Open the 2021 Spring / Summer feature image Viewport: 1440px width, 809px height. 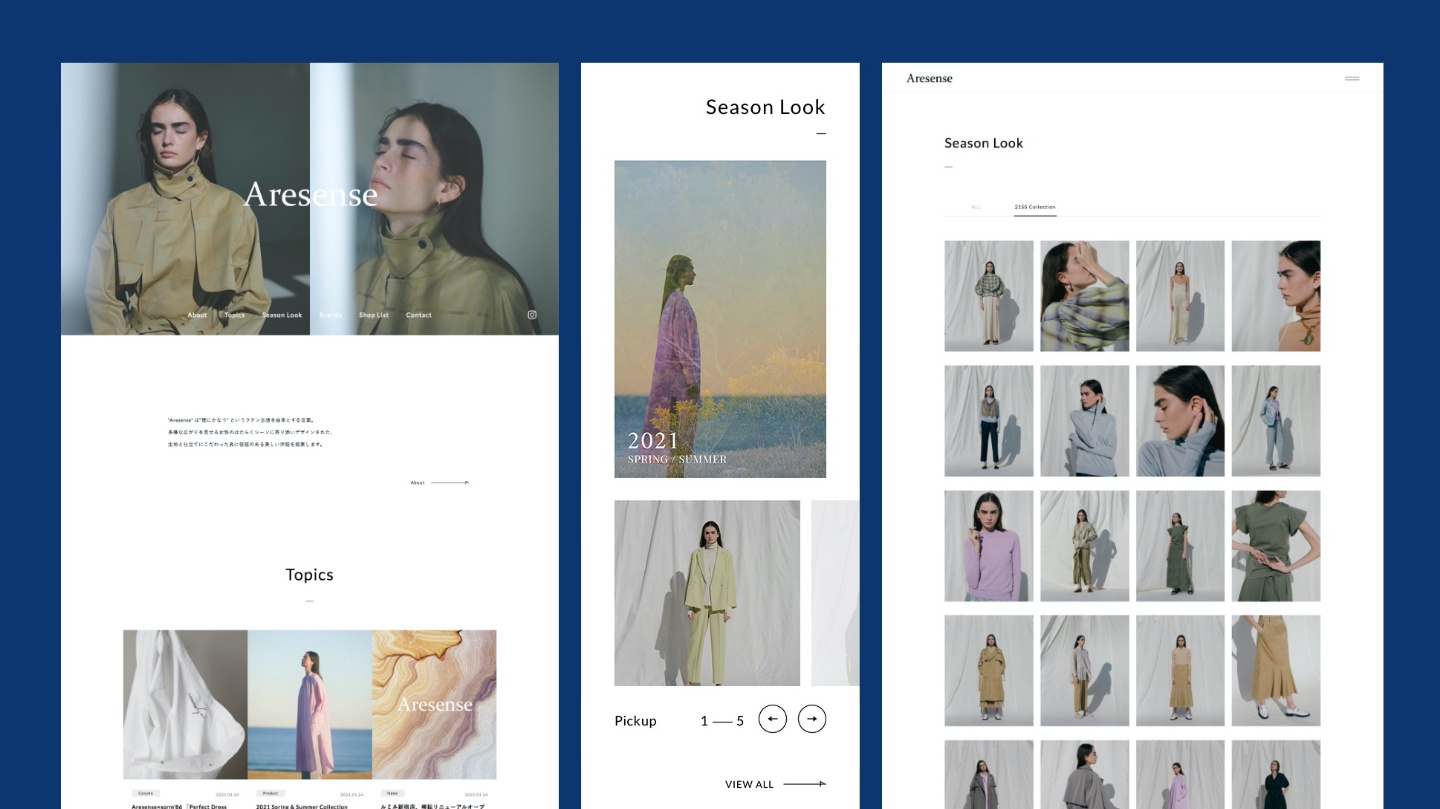coord(720,319)
